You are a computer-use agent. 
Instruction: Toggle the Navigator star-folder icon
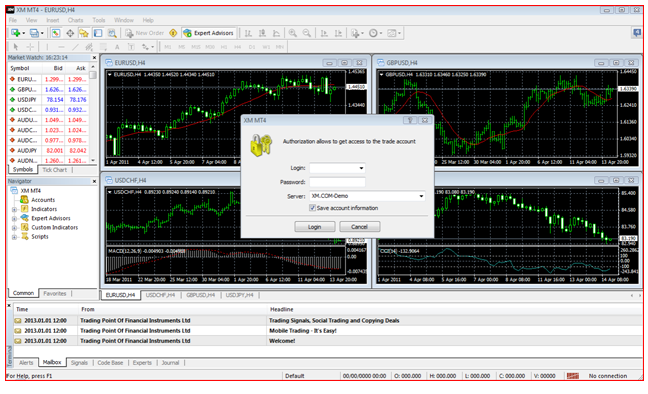[84, 33]
